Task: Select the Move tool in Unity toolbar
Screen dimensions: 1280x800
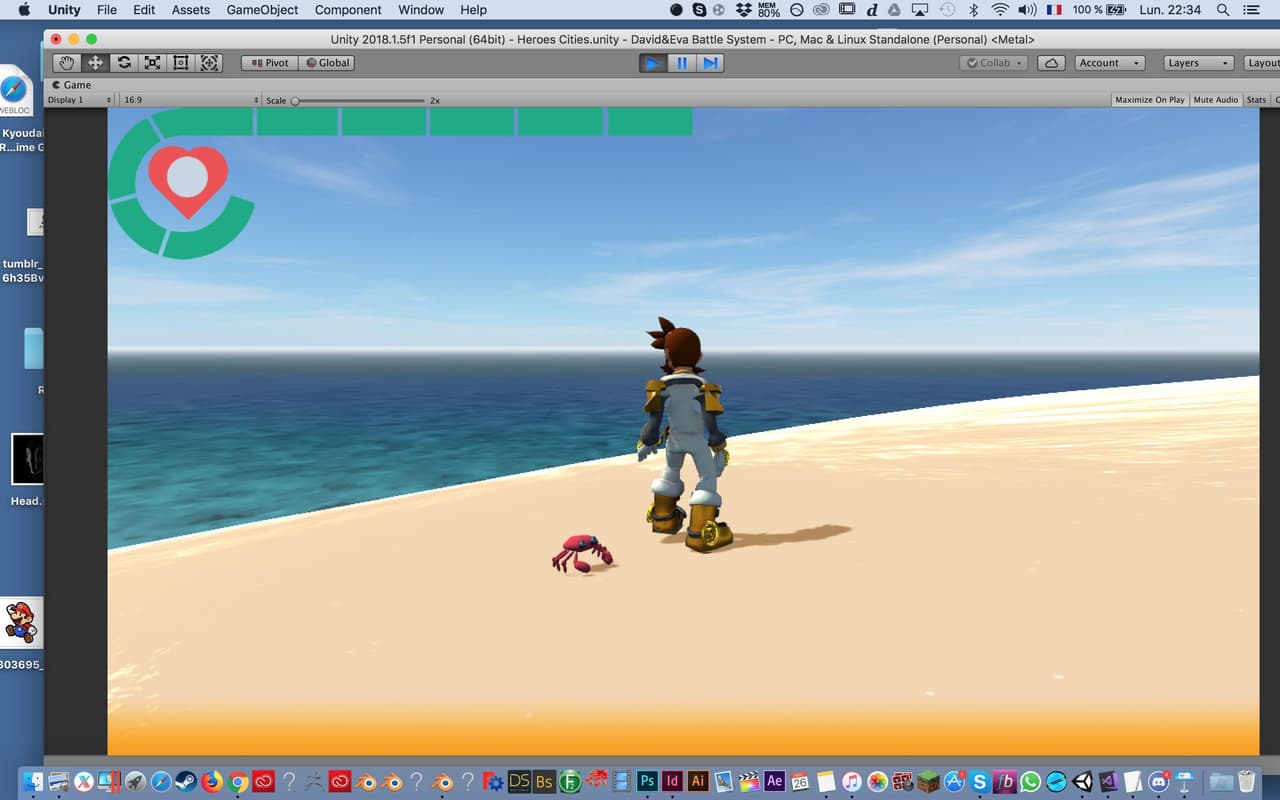Action: 95,63
